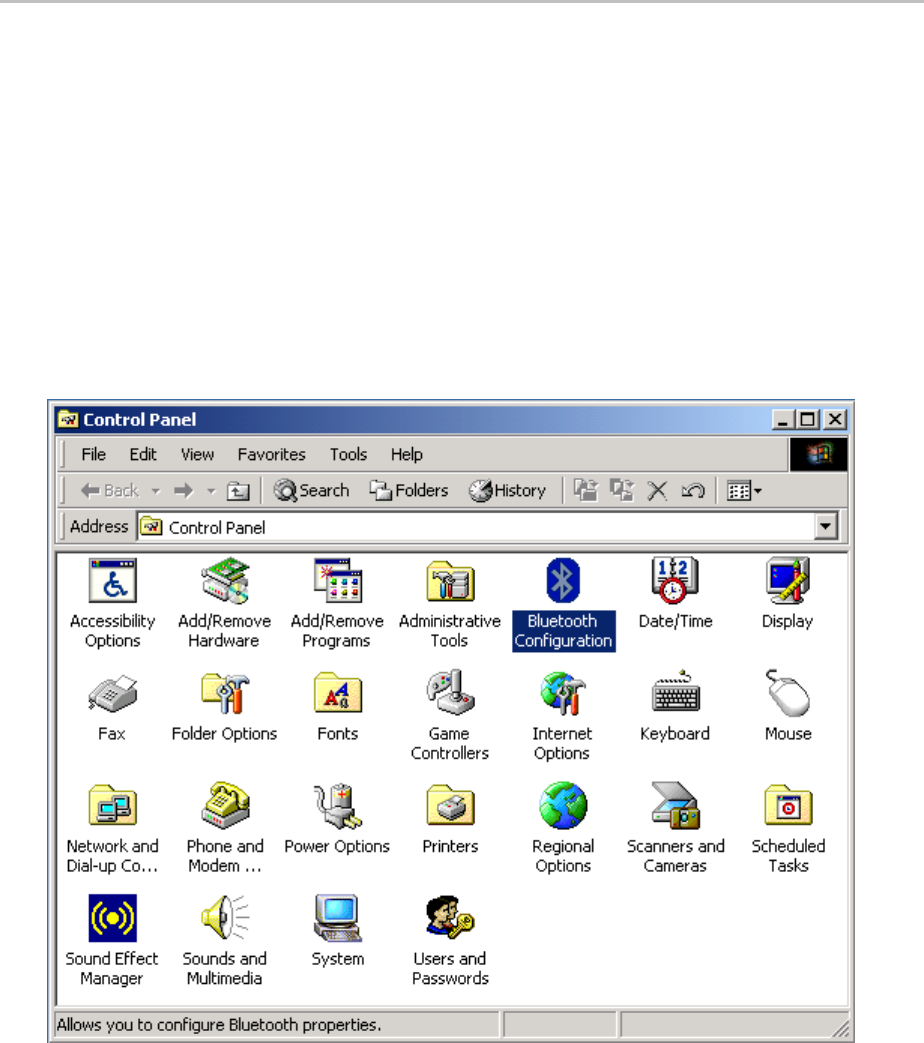Image resolution: width=924 pixels, height=1043 pixels.
Task: Click the Delete X toolbar icon
Action: [x=657, y=491]
